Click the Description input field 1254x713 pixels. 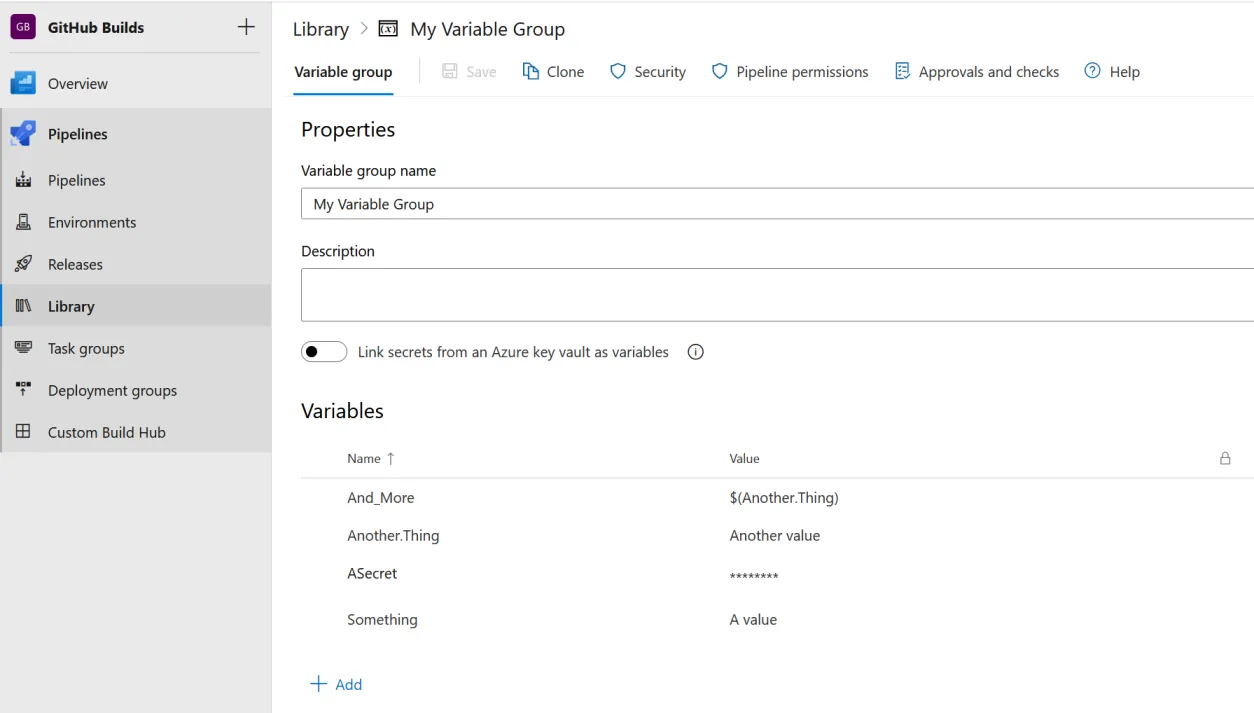[x=700, y=294]
